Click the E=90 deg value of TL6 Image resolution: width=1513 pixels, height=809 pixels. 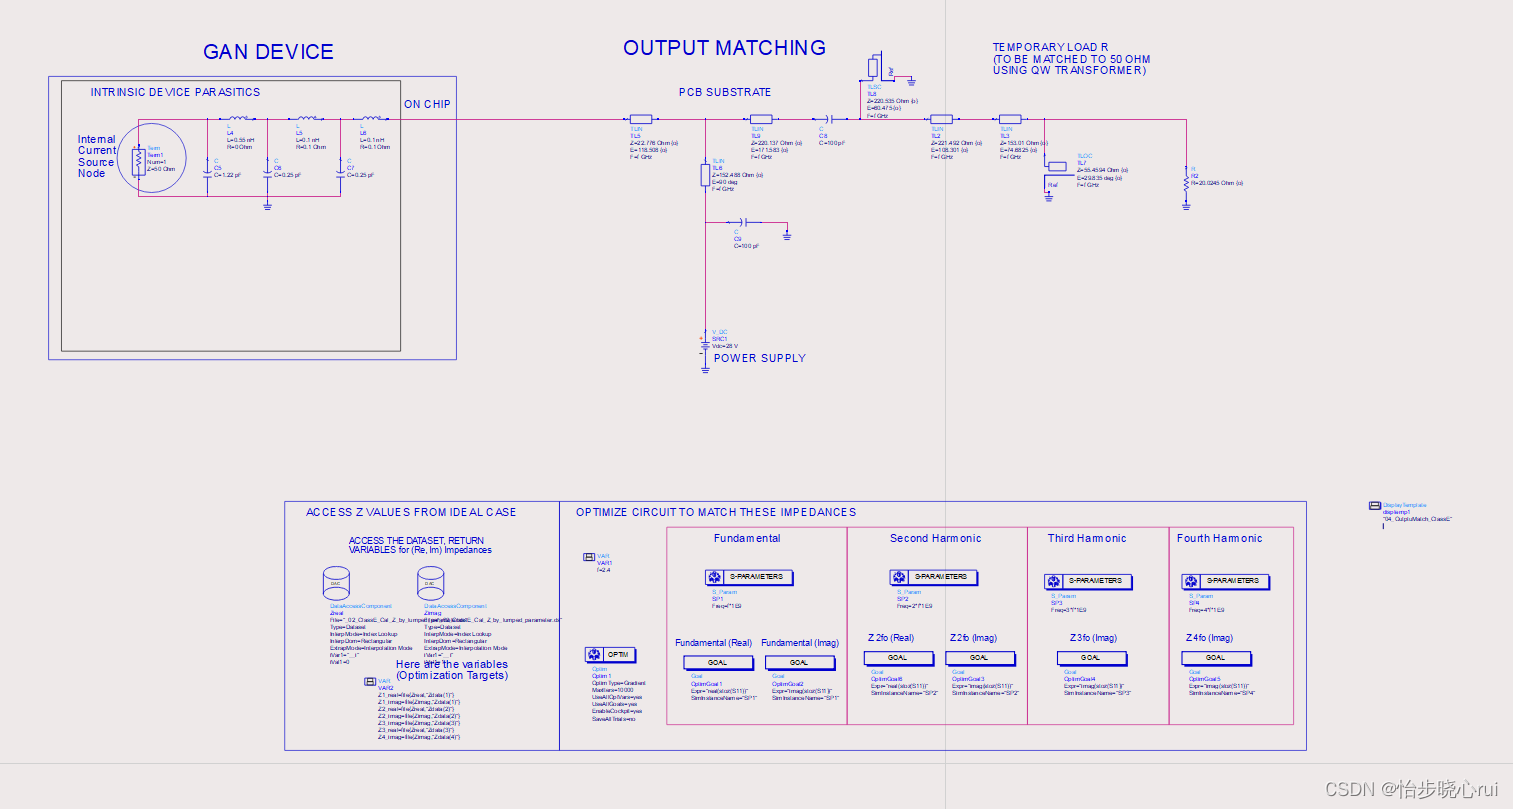(725, 182)
